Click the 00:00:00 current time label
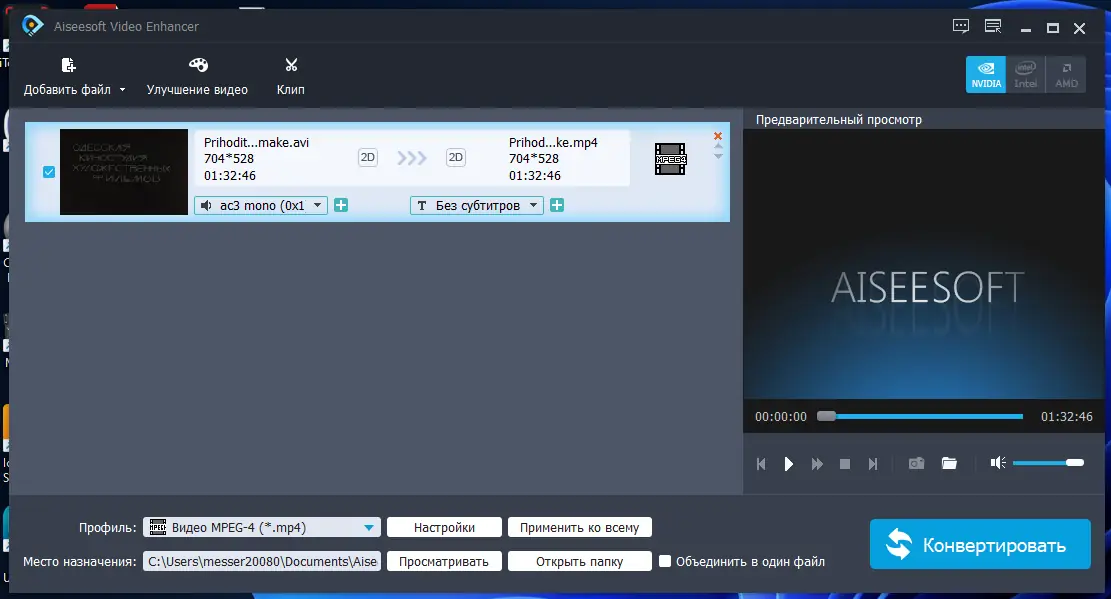Image resolution: width=1111 pixels, height=599 pixels. pos(781,417)
